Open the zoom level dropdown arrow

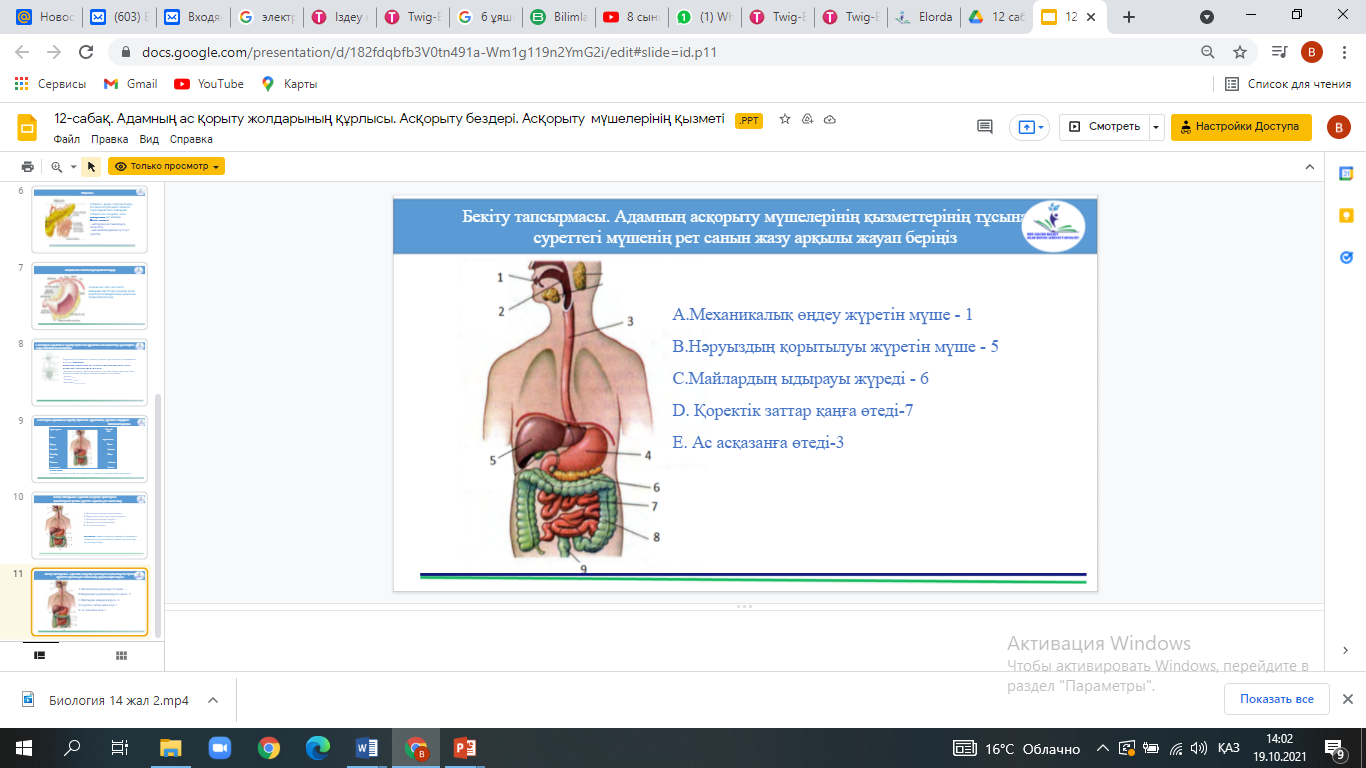73,167
